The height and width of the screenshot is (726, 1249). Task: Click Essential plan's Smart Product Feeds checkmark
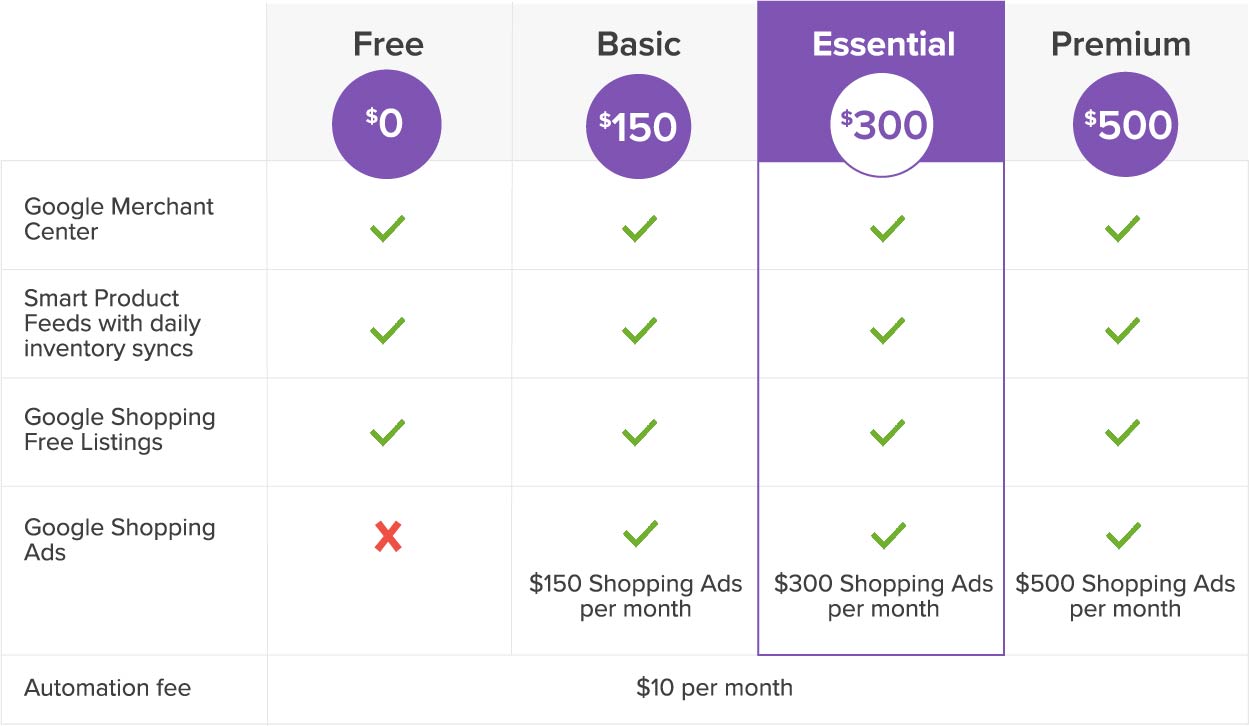point(887,330)
